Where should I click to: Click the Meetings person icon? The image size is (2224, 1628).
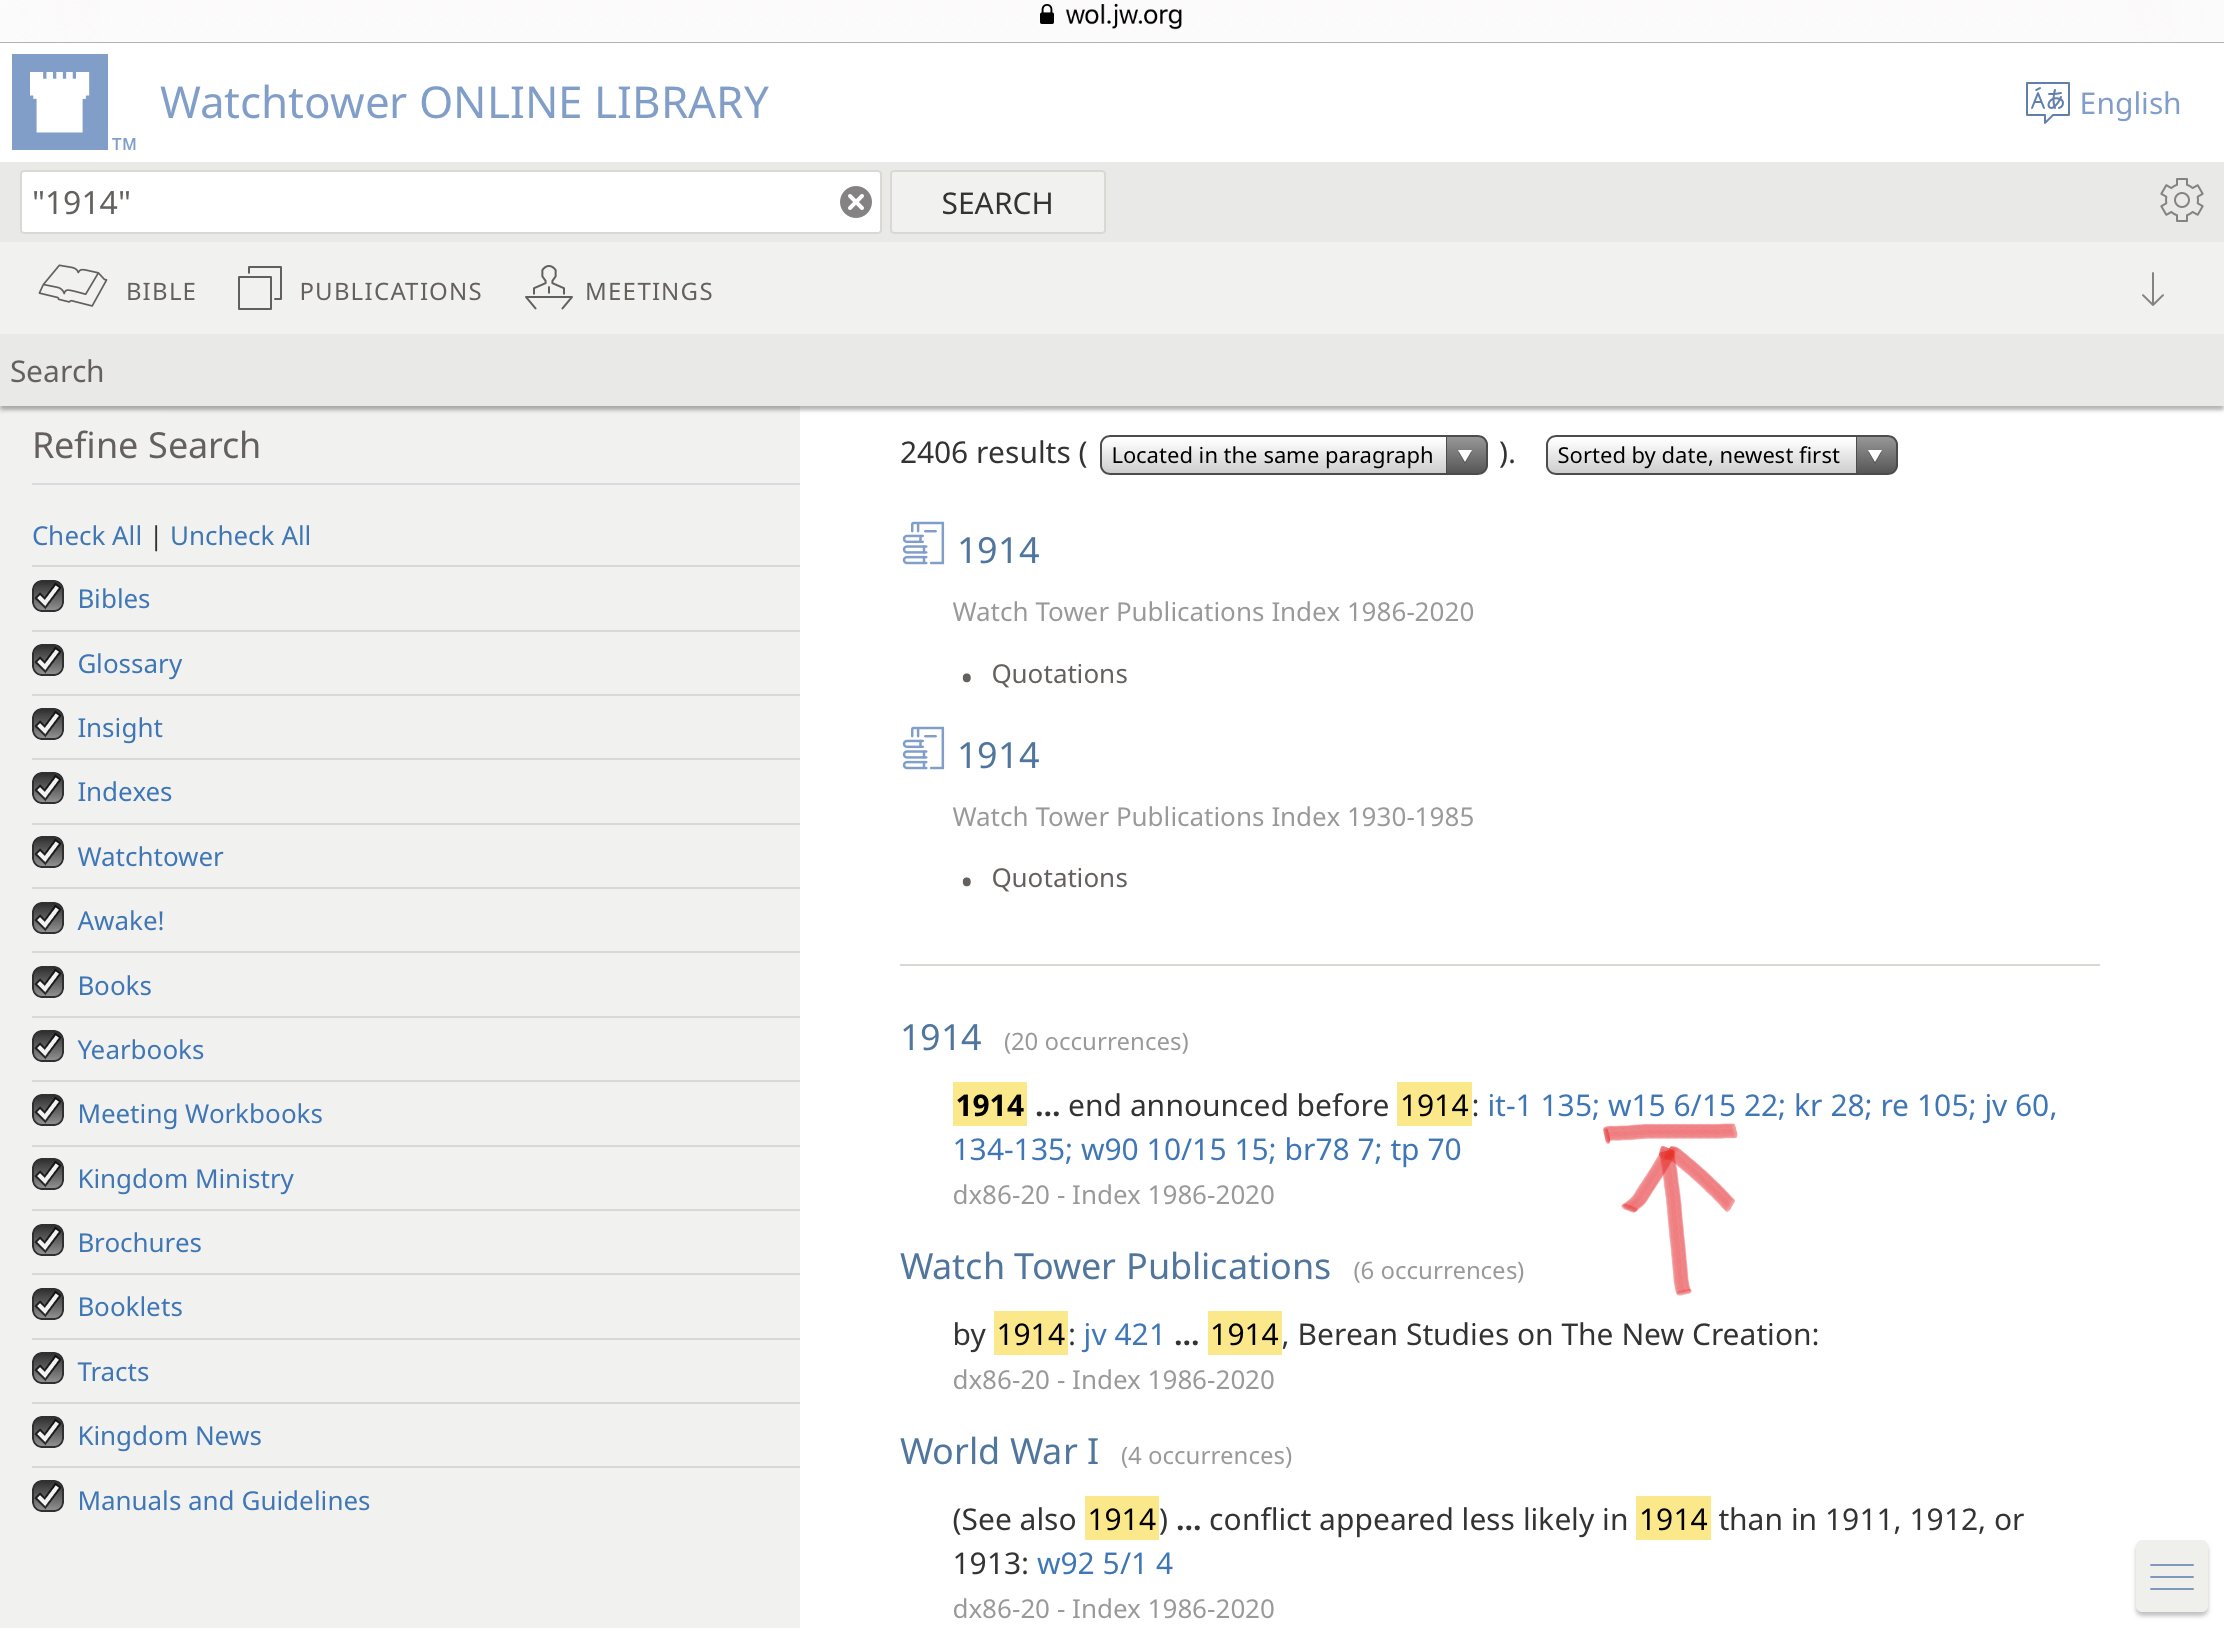point(548,288)
